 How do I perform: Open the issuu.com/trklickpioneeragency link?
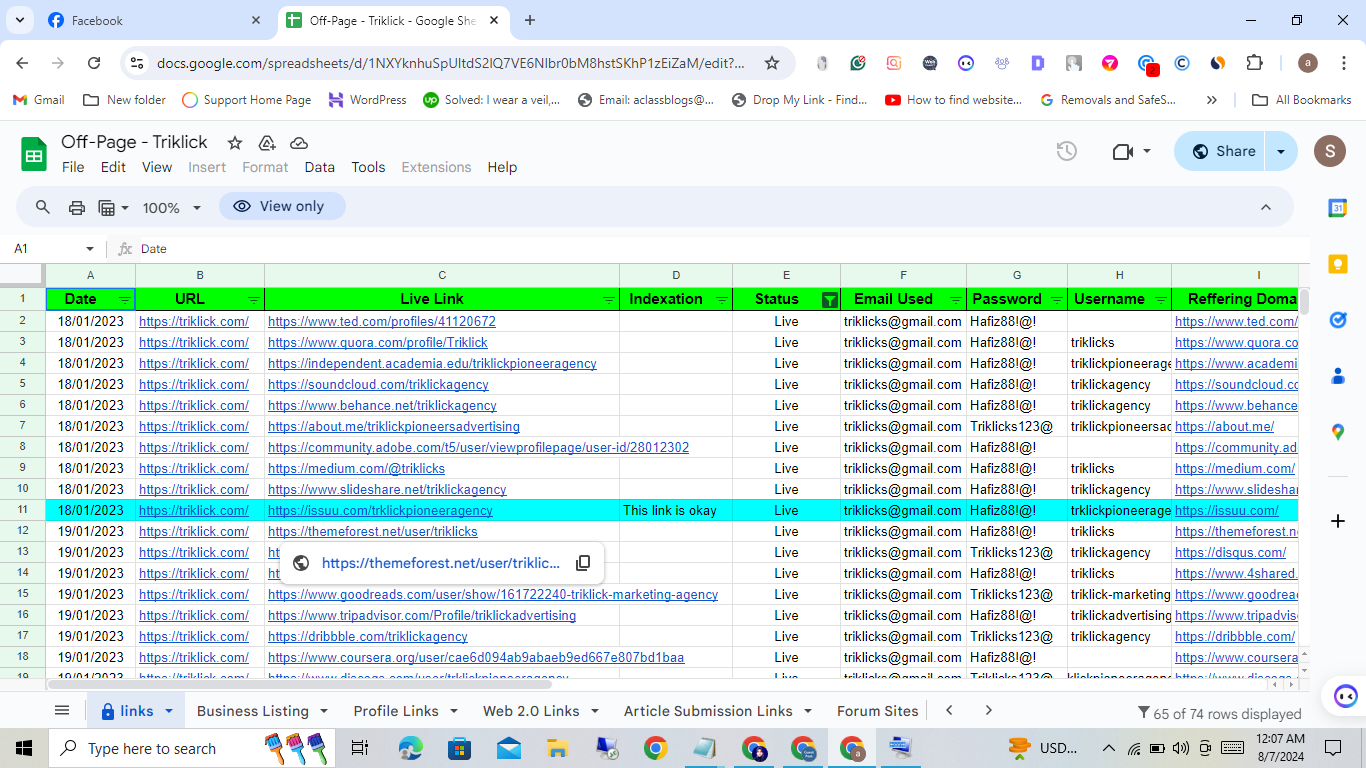(380, 511)
